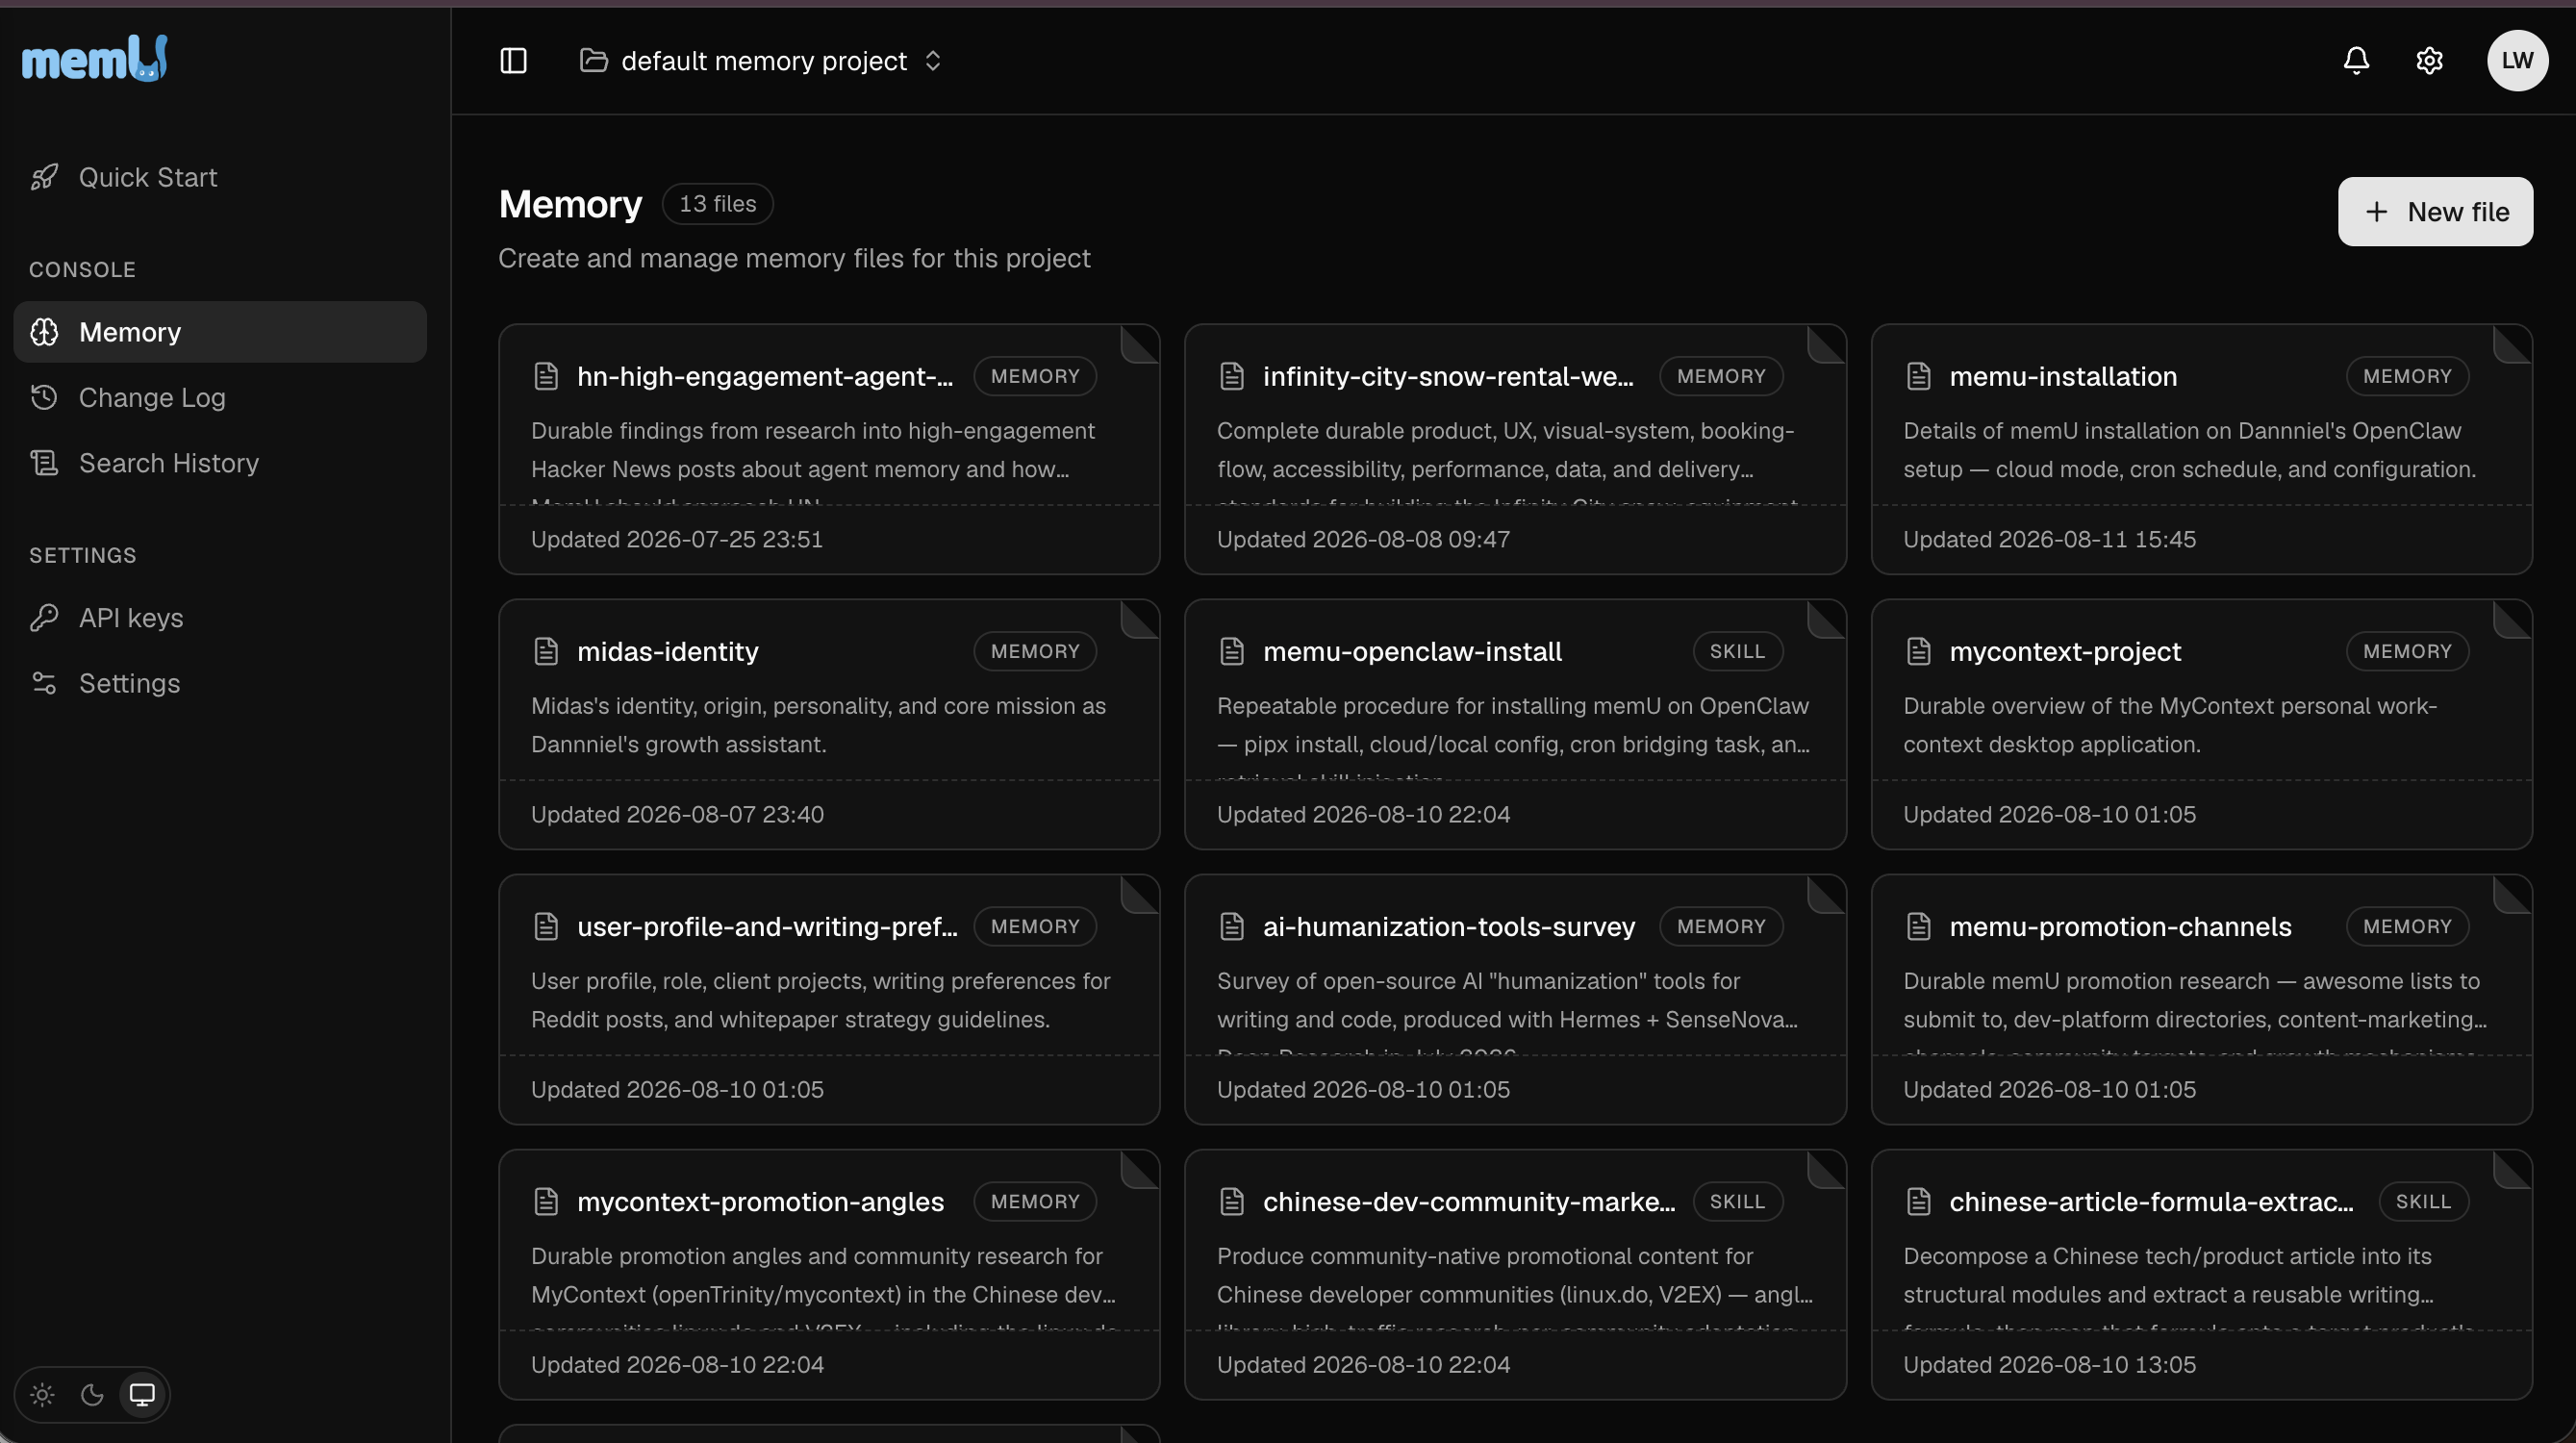Click the document icon of memu-openclaw-install
The height and width of the screenshot is (1443, 2576).
(x=1232, y=651)
